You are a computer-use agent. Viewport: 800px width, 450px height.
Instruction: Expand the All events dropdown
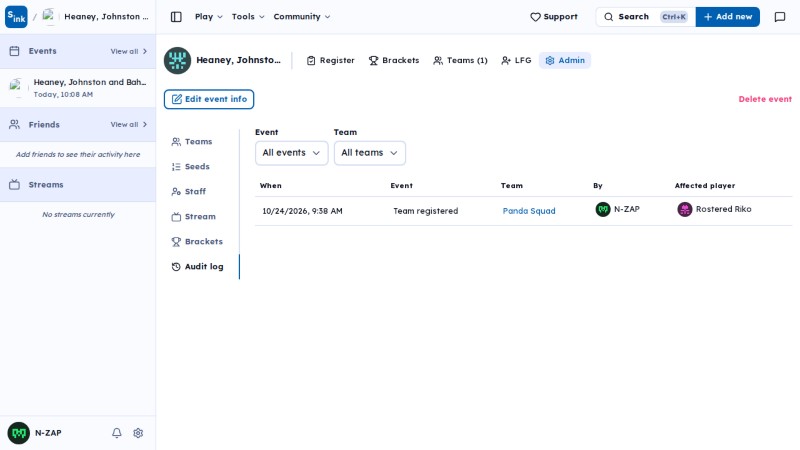[291, 153]
